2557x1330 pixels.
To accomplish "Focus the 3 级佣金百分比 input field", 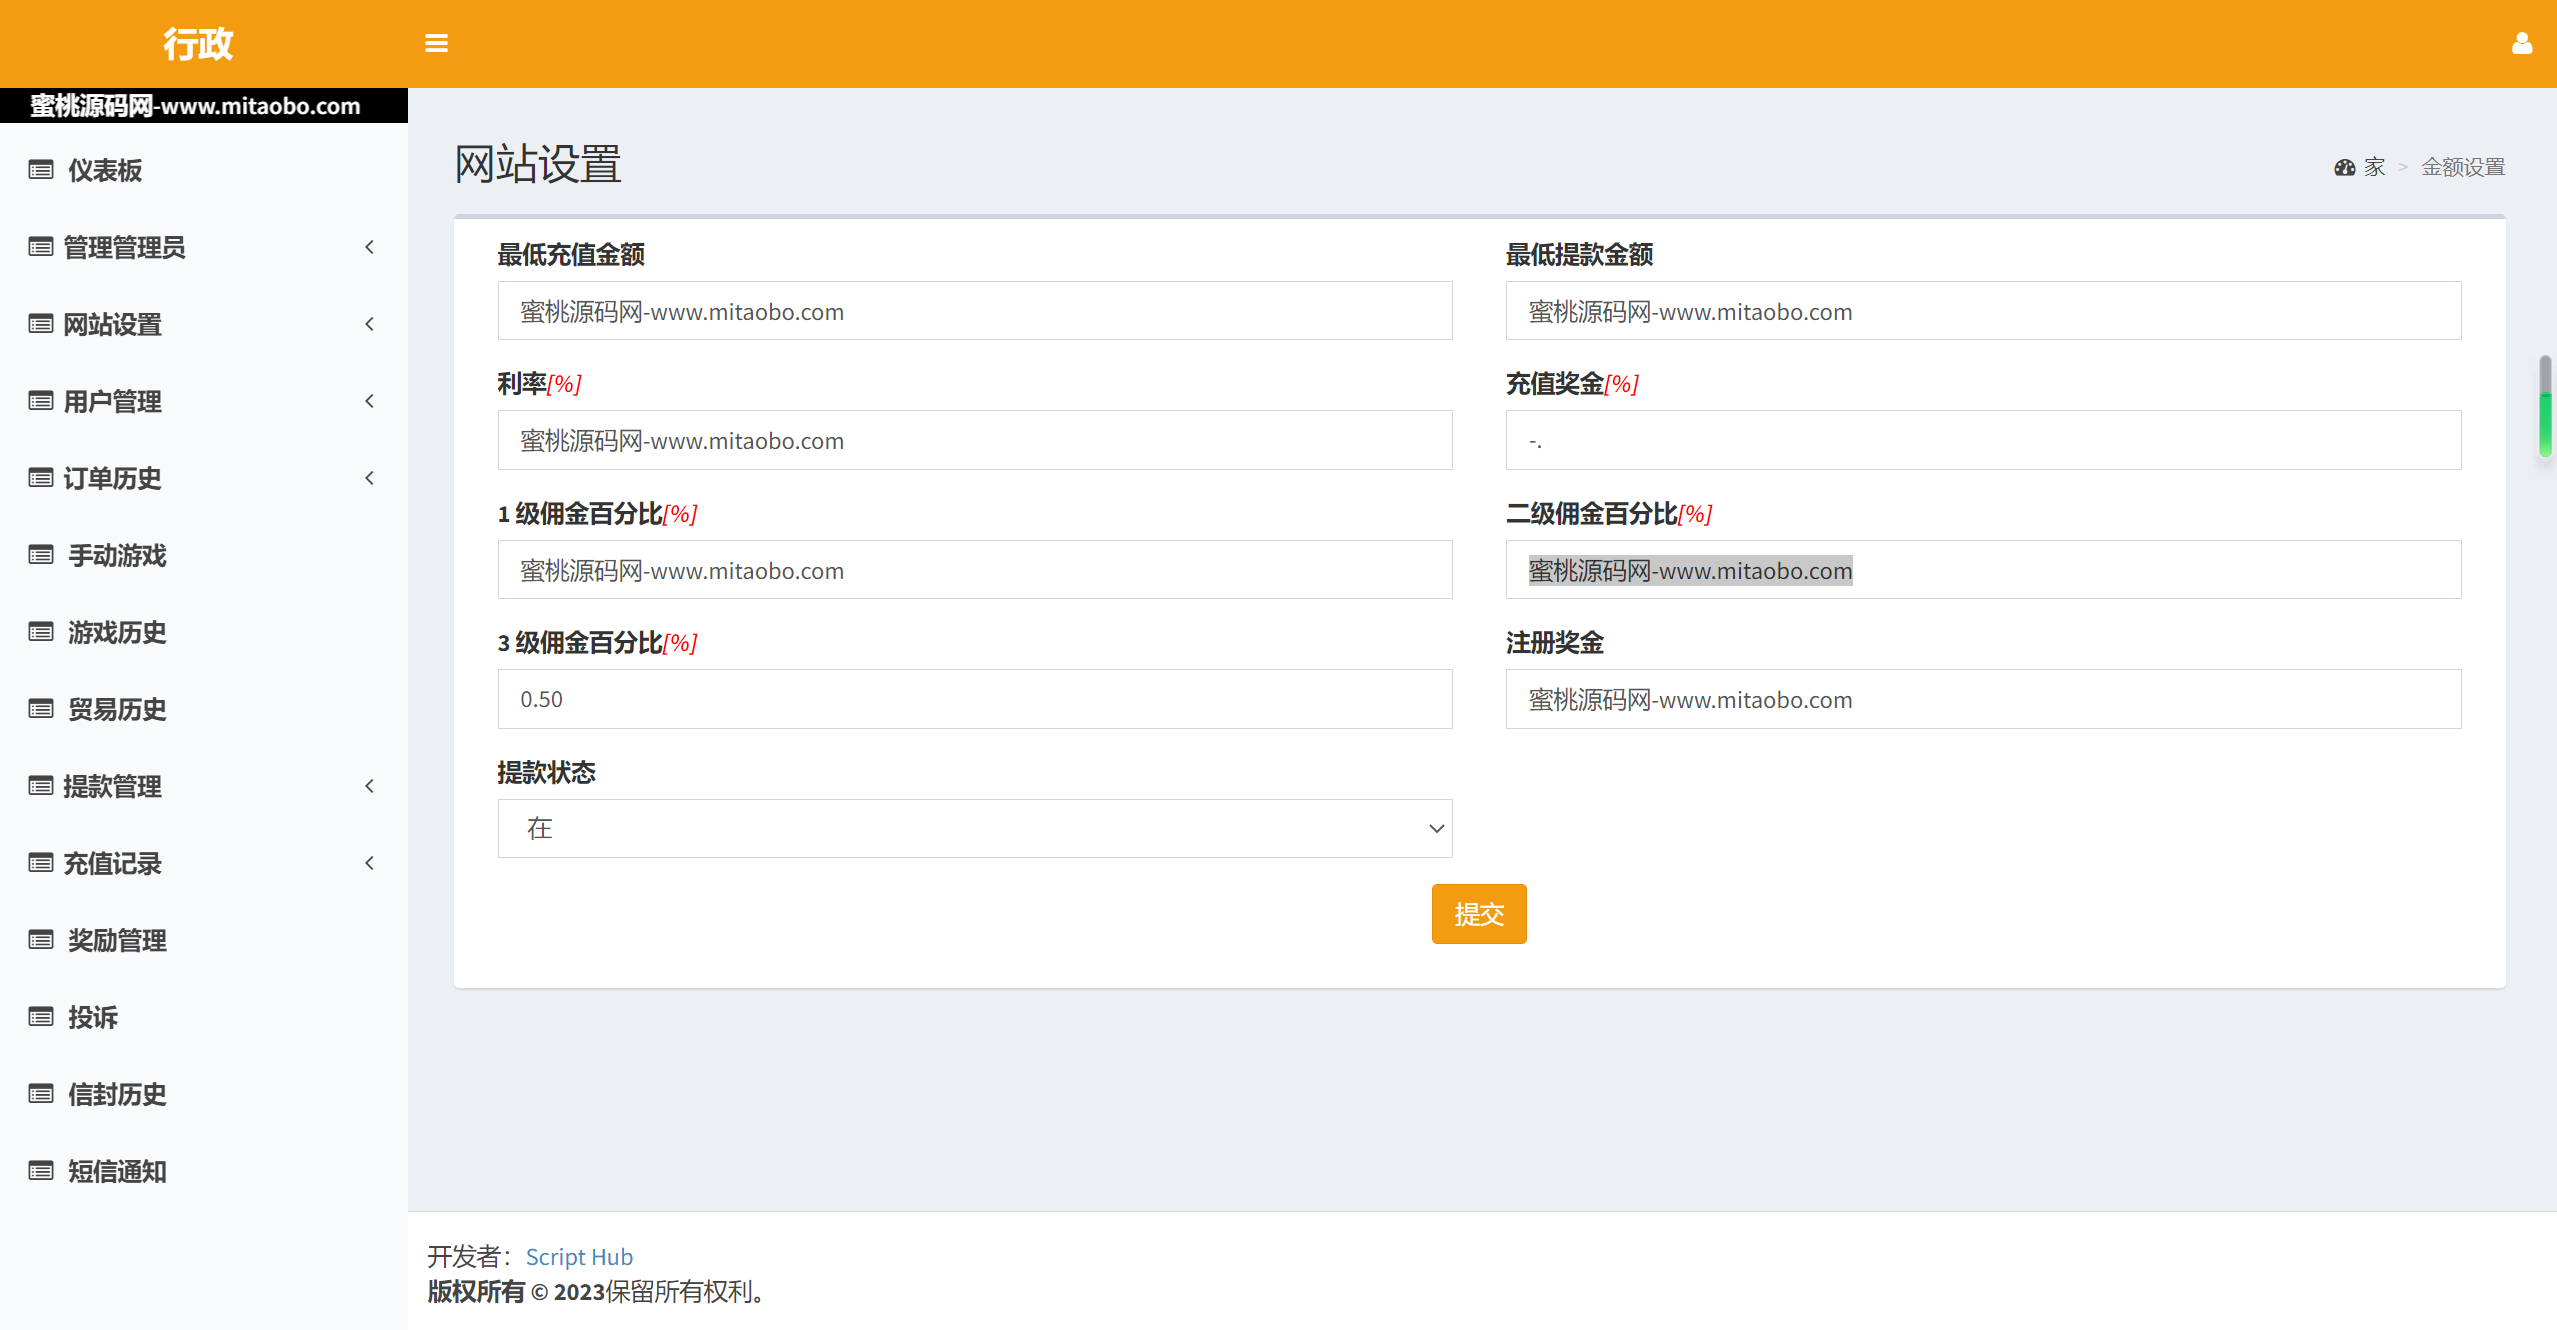I will click(975, 699).
